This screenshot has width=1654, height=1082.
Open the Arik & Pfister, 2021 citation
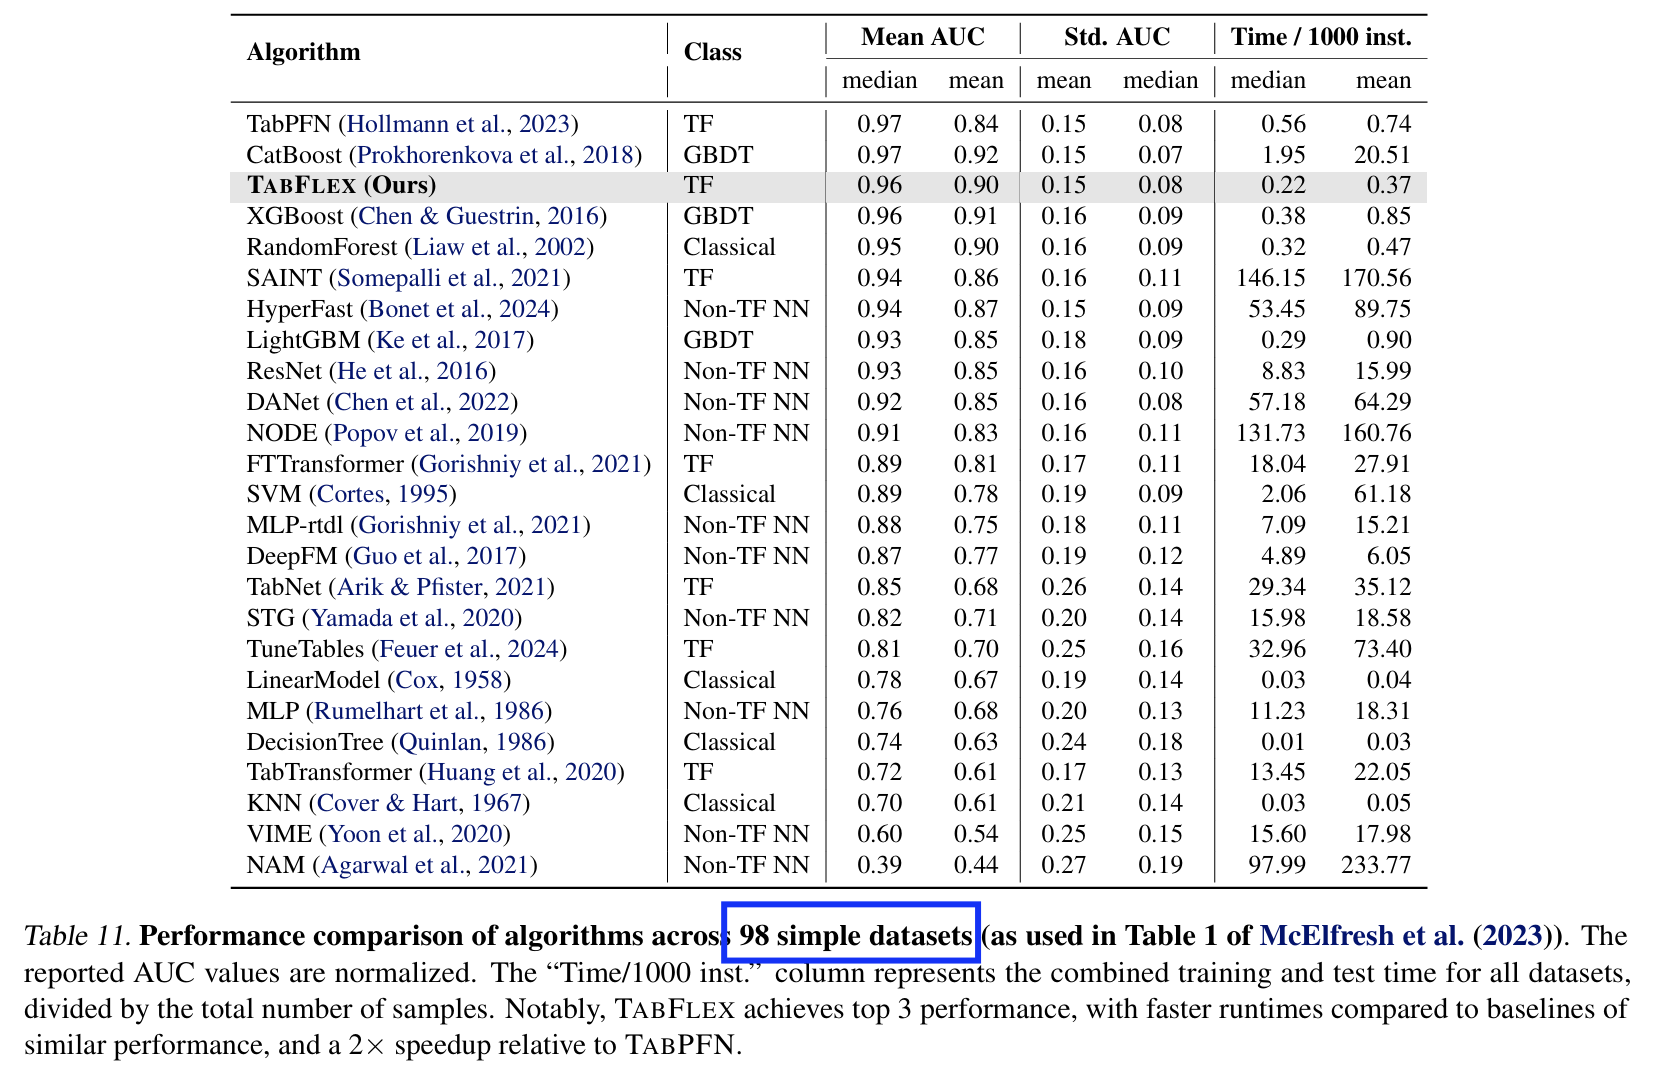(x=442, y=587)
